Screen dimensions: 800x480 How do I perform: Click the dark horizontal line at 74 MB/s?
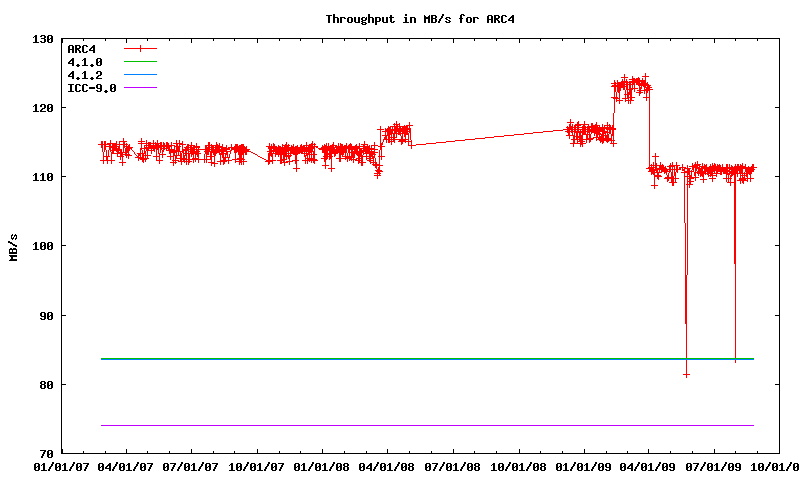click(x=400, y=426)
